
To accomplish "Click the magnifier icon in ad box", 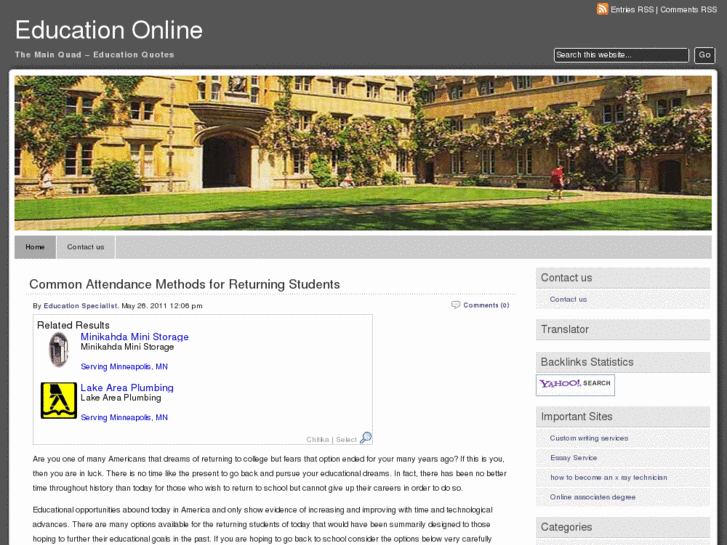I will [366, 438].
